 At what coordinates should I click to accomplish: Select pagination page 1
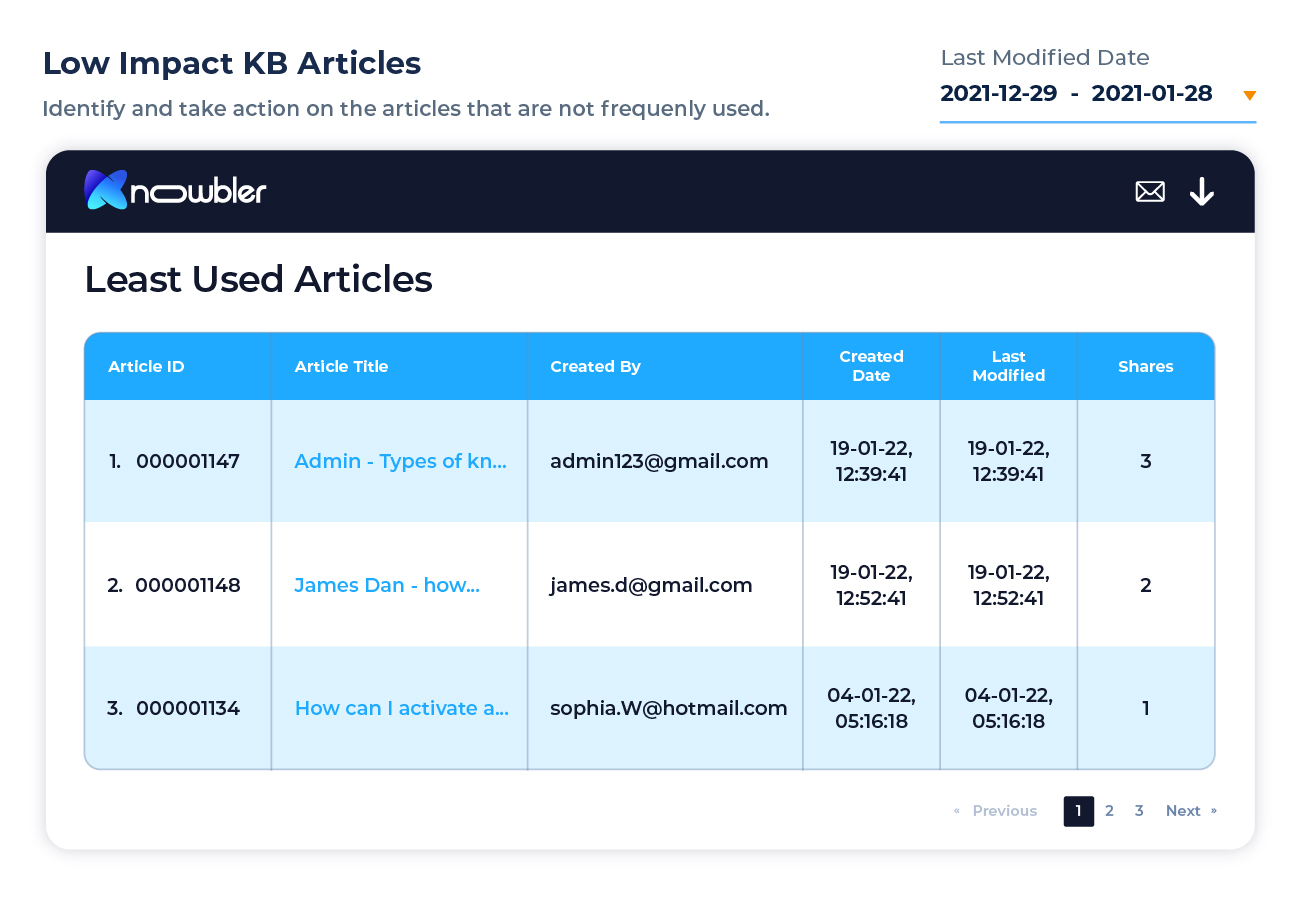(x=1078, y=811)
